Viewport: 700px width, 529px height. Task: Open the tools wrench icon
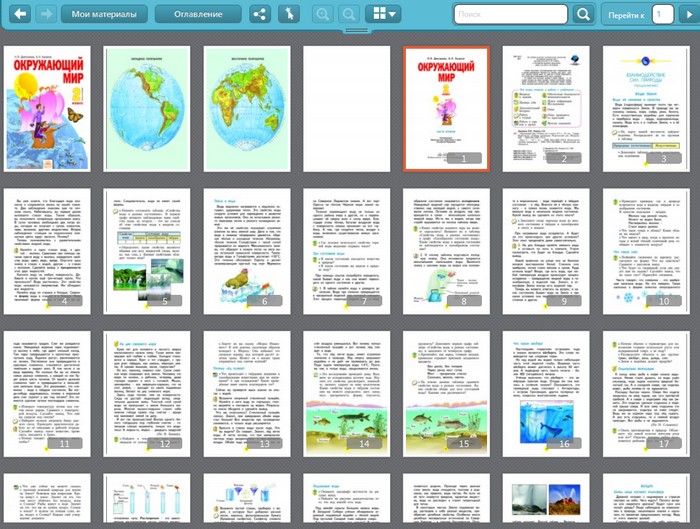[287, 14]
